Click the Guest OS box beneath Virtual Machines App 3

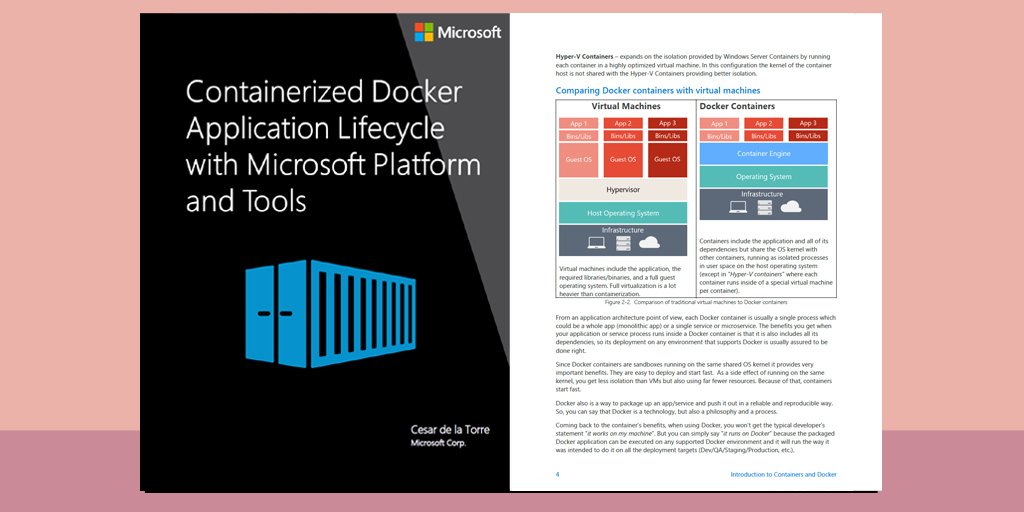coord(667,160)
